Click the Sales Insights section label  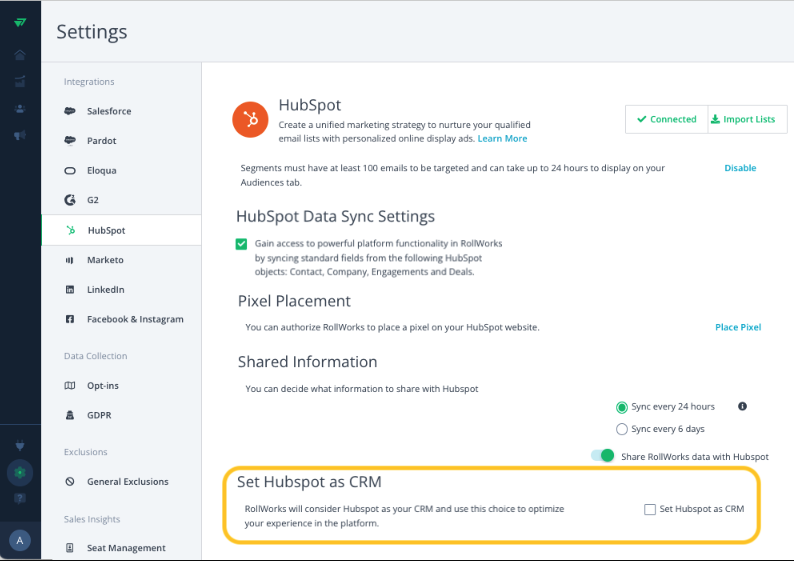pos(92,519)
